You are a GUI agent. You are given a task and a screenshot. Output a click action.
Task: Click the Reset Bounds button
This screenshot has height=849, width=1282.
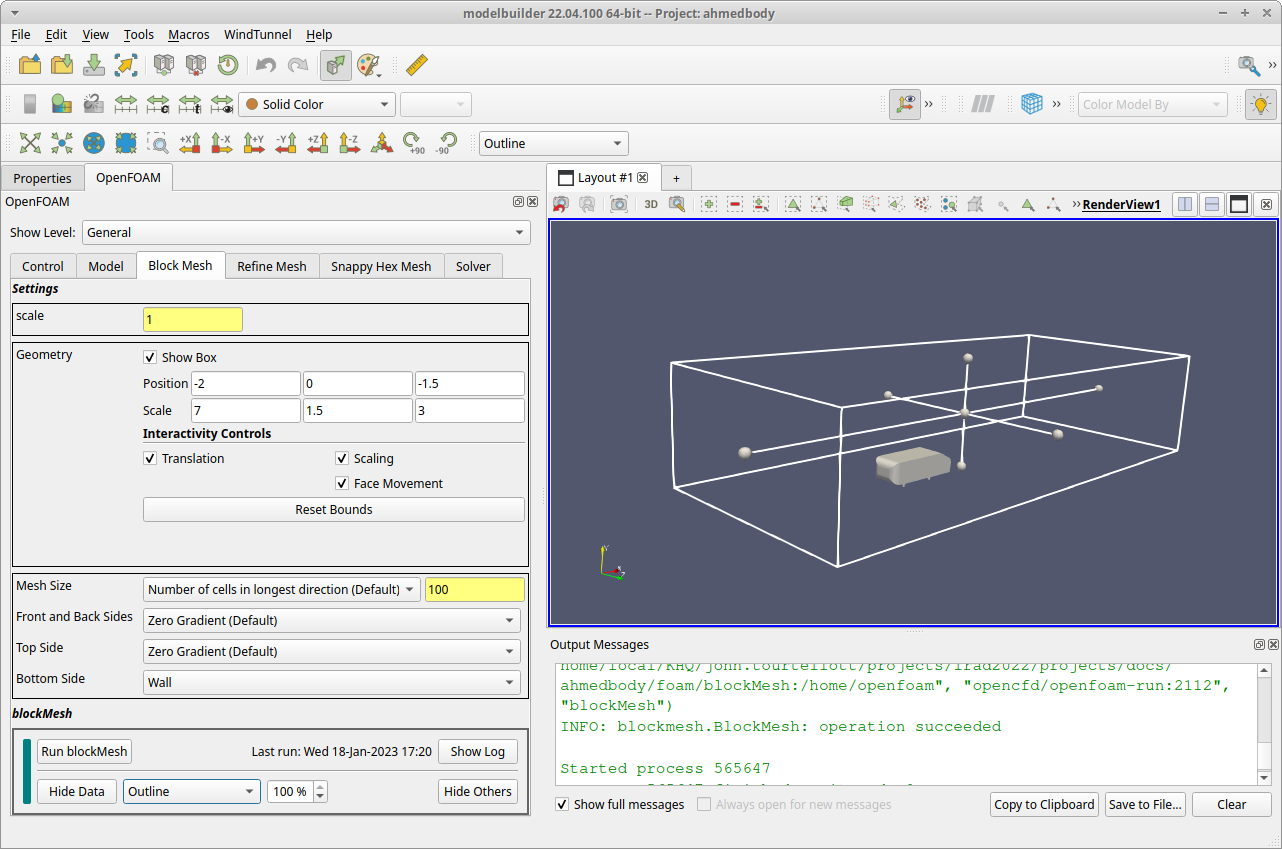[334, 509]
